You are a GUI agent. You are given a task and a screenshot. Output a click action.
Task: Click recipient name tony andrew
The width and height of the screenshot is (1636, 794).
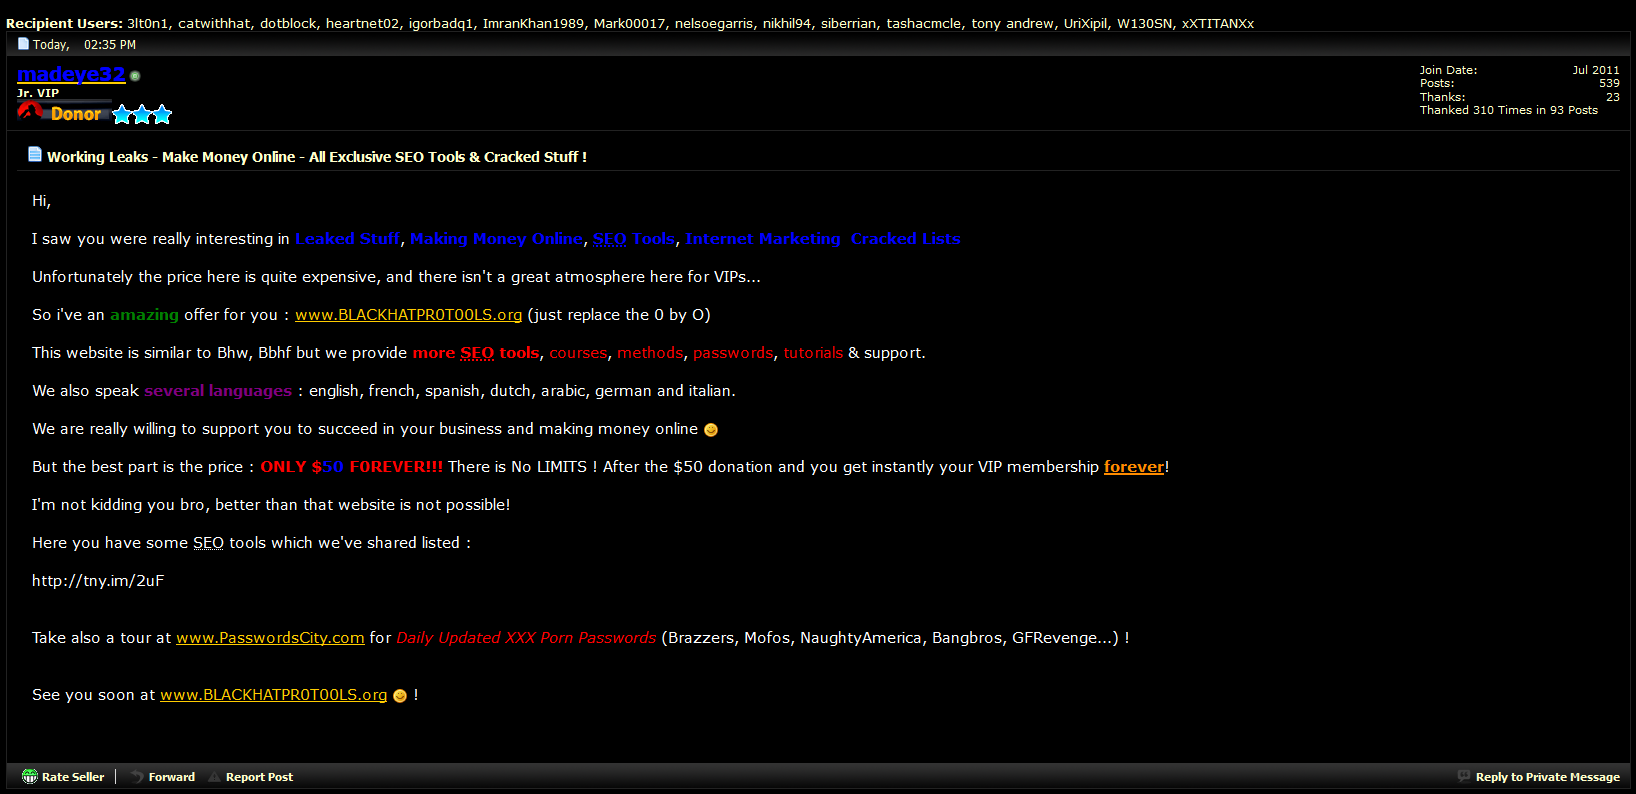tap(1012, 23)
